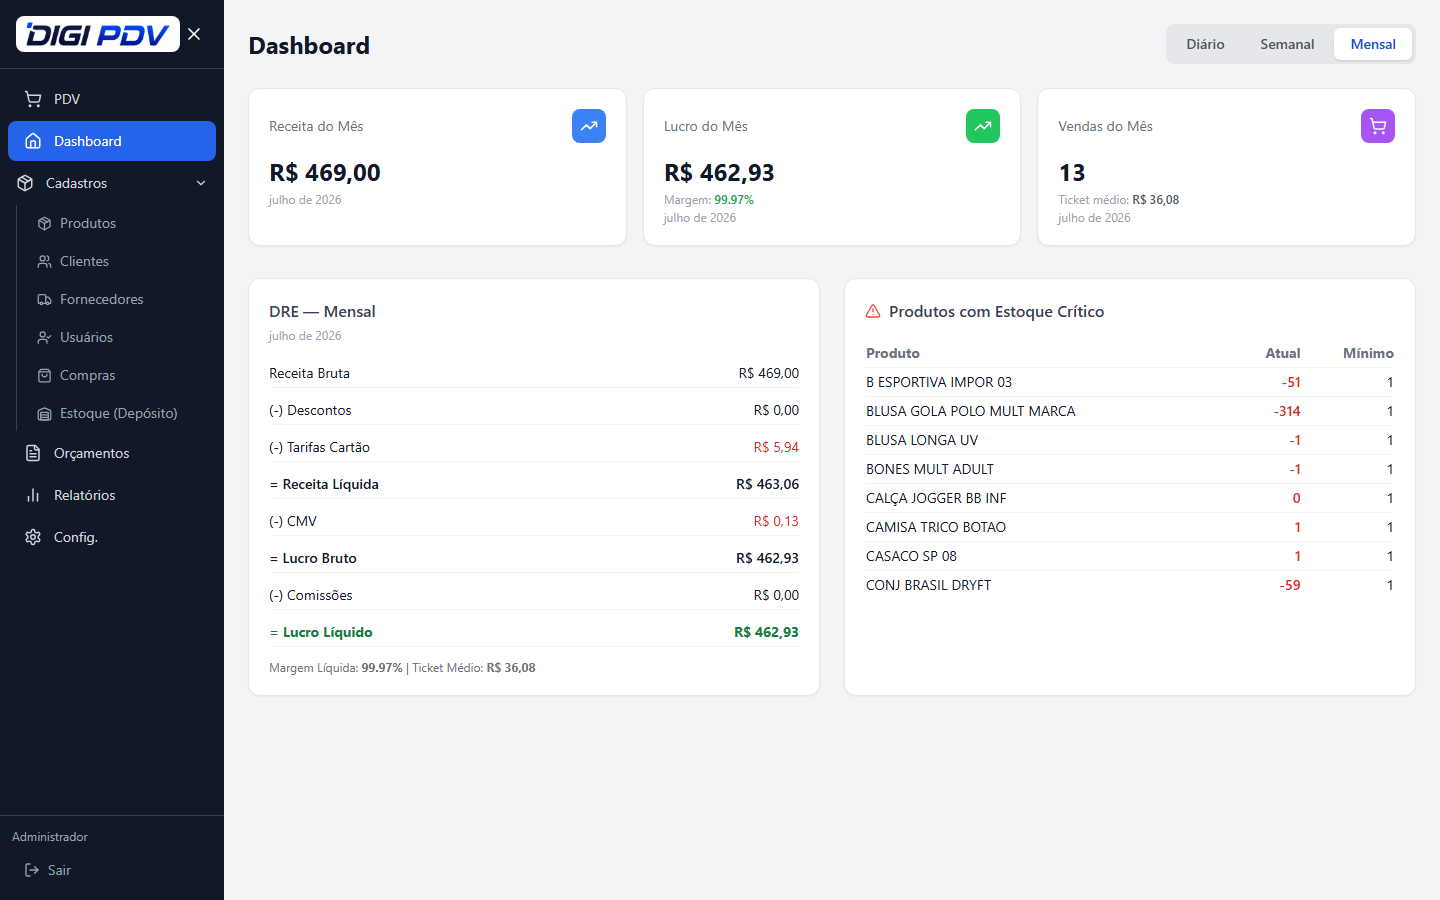The width and height of the screenshot is (1440, 900).
Task: Click Produtos com Estoque Crítico heading
Action: [996, 311]
